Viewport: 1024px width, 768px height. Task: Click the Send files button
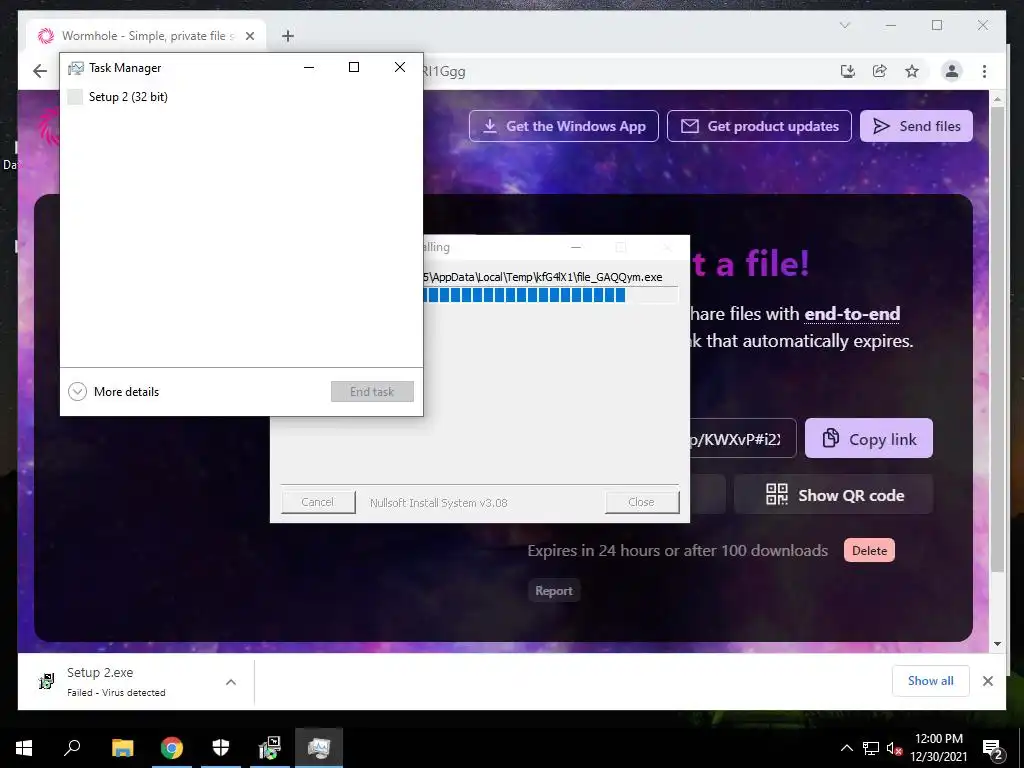point(916,126)
